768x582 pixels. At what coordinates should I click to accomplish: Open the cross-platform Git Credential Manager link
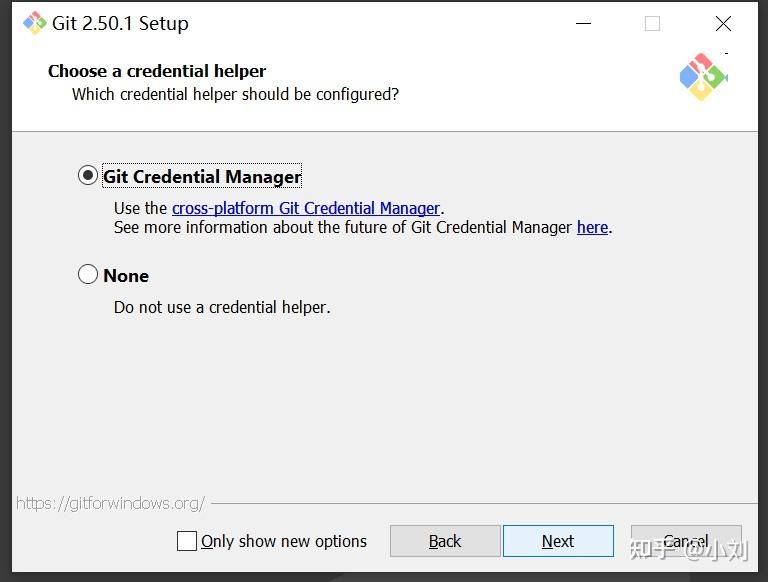pos(306,208)
